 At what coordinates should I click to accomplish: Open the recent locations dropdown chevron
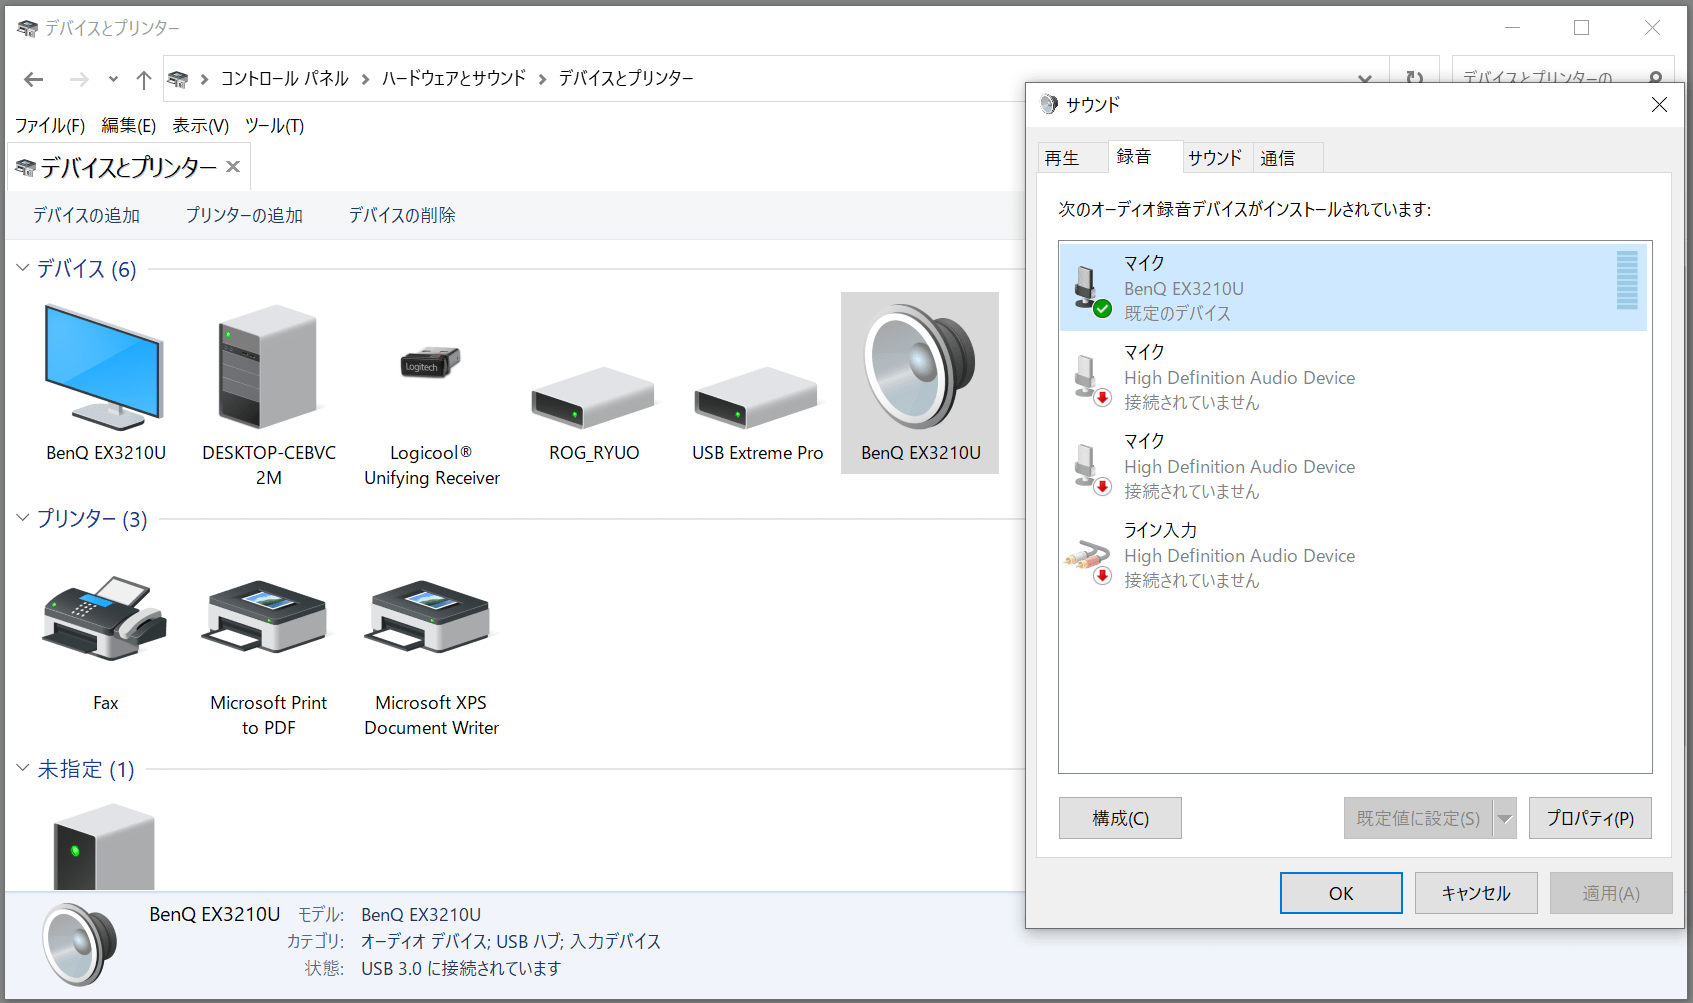point(113,79)
